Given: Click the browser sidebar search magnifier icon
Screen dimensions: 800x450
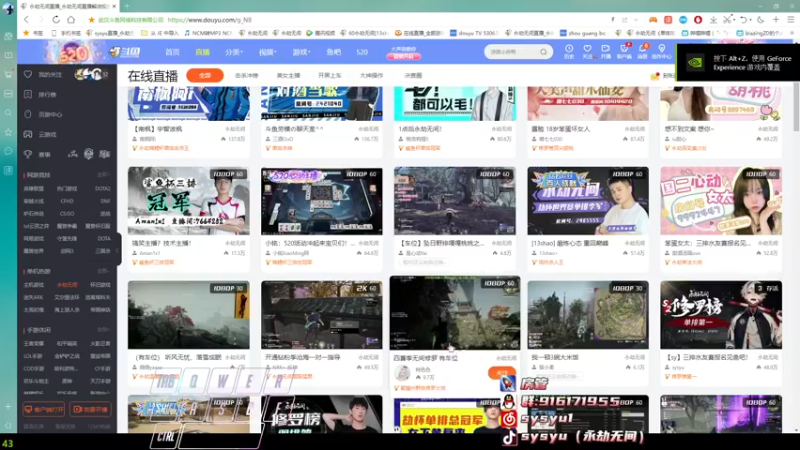Looking at the screenshot, I should click(x=8, y=113).
